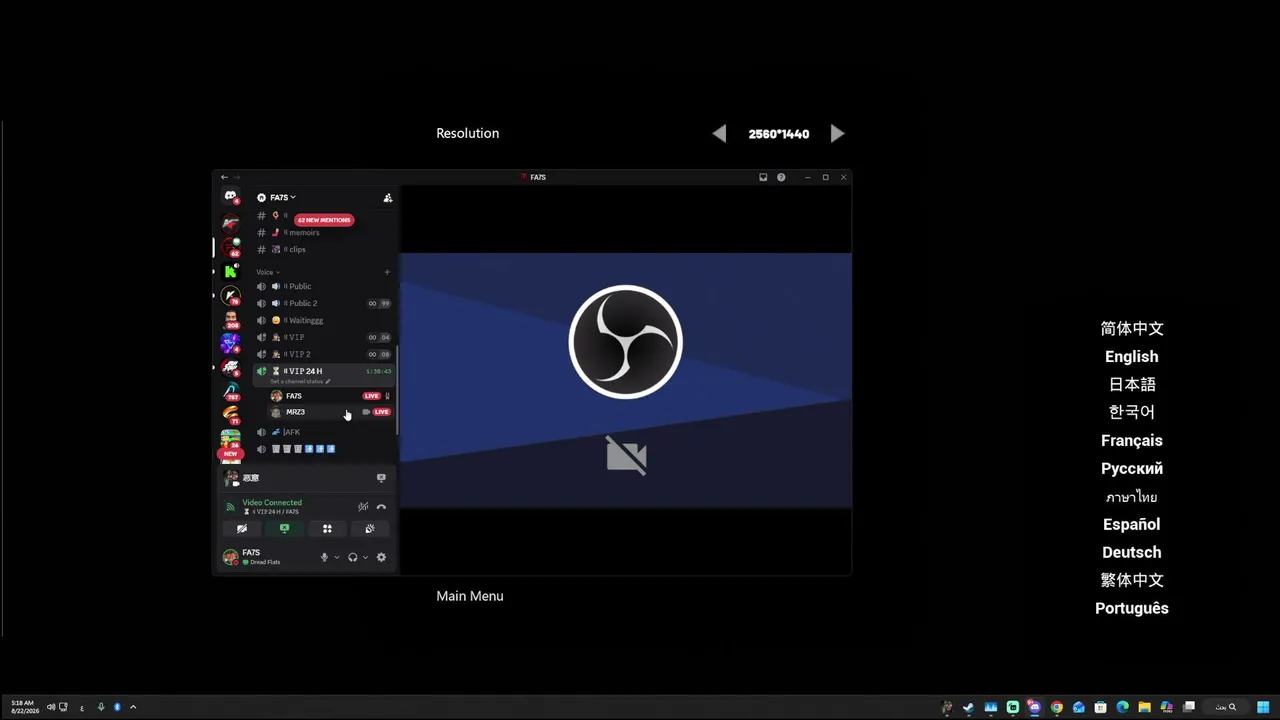Open the invite people icon beside FA7S
This screenshot has width=1280, height=720.
point(388,198)
